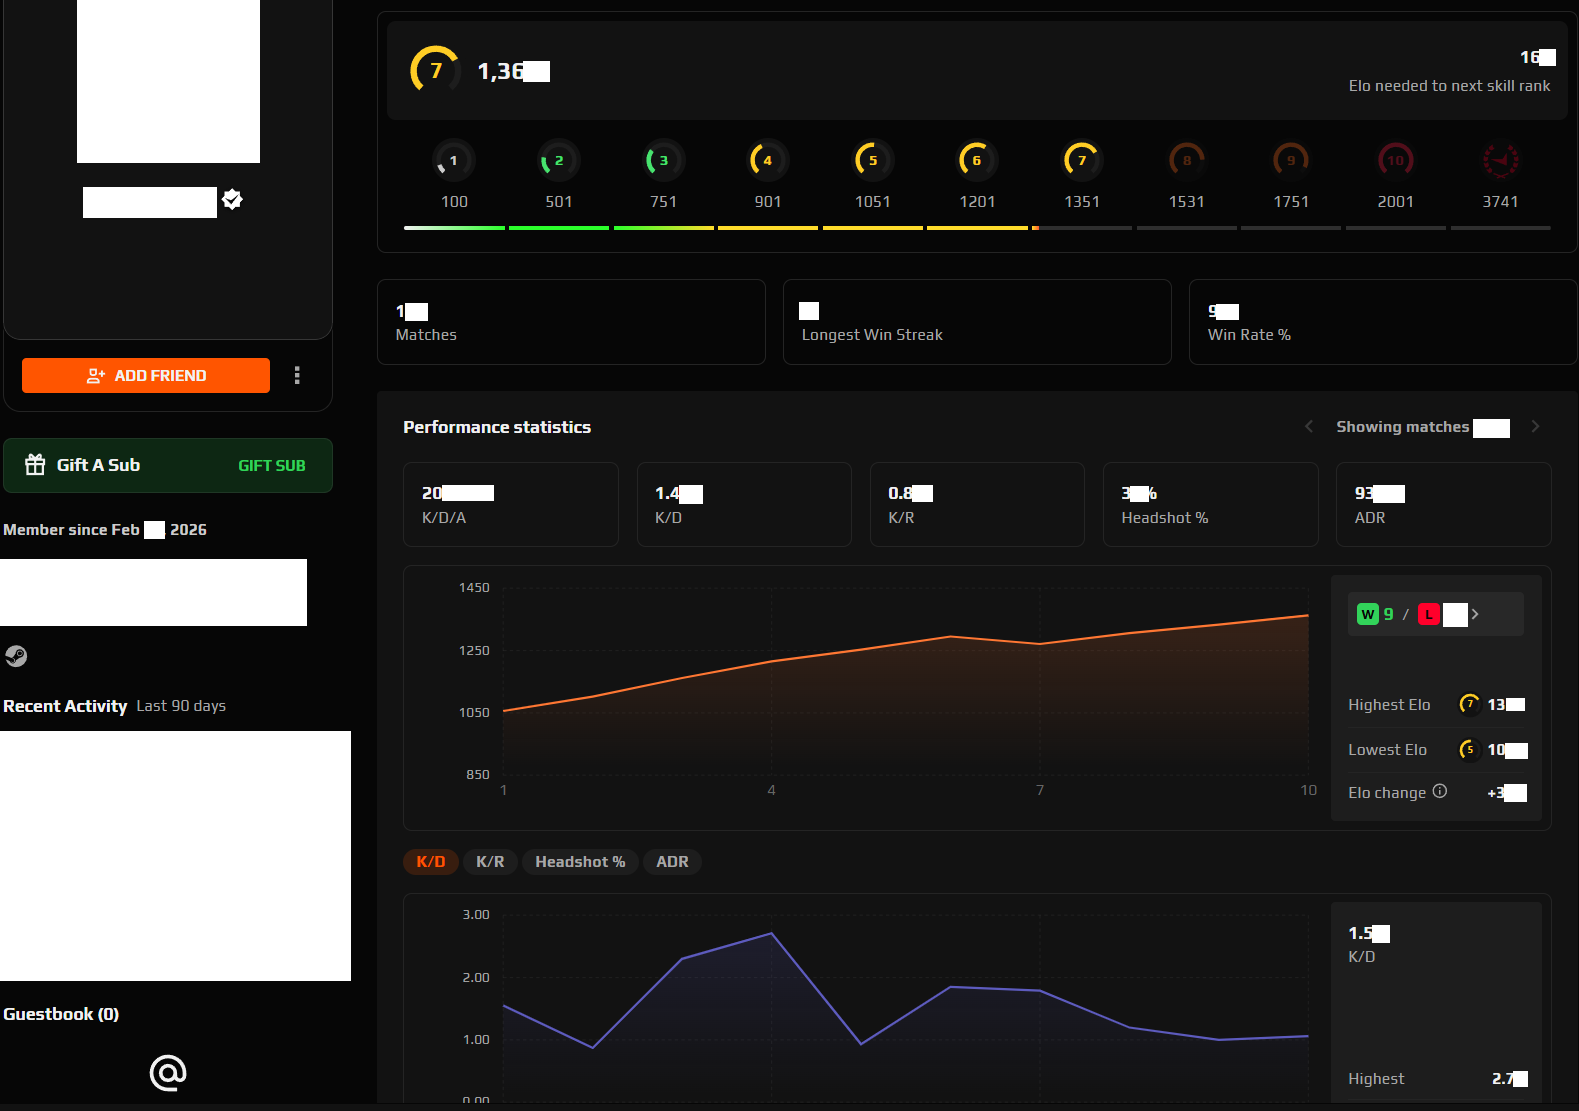Click the level 10 skill rank icon
The image size is (1579, 1111).
pyautogui.click(x=1395, y=161)
